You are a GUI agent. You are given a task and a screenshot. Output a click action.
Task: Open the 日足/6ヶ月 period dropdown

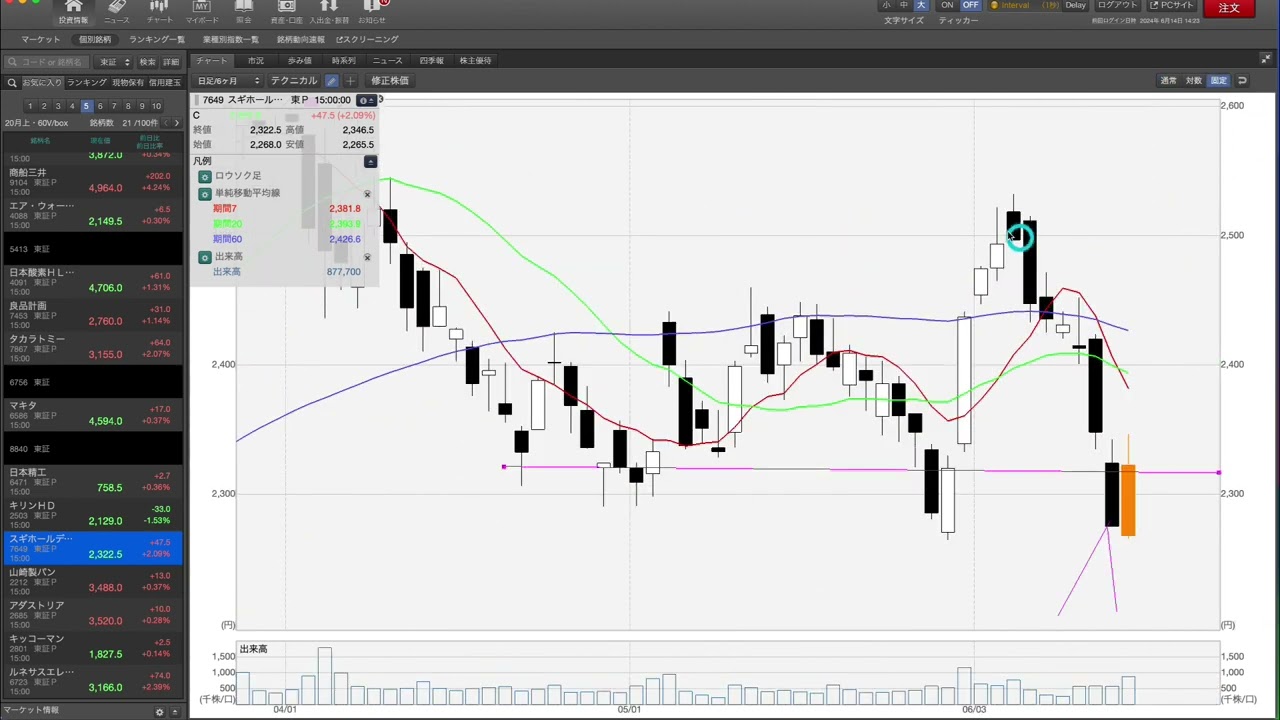click(x=228, y=81)
